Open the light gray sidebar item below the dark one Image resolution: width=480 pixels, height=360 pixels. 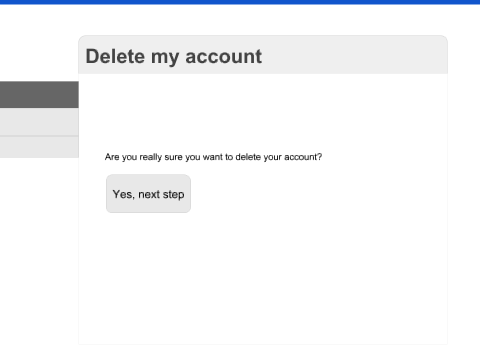pyautogui.click(x=39, y=122)
